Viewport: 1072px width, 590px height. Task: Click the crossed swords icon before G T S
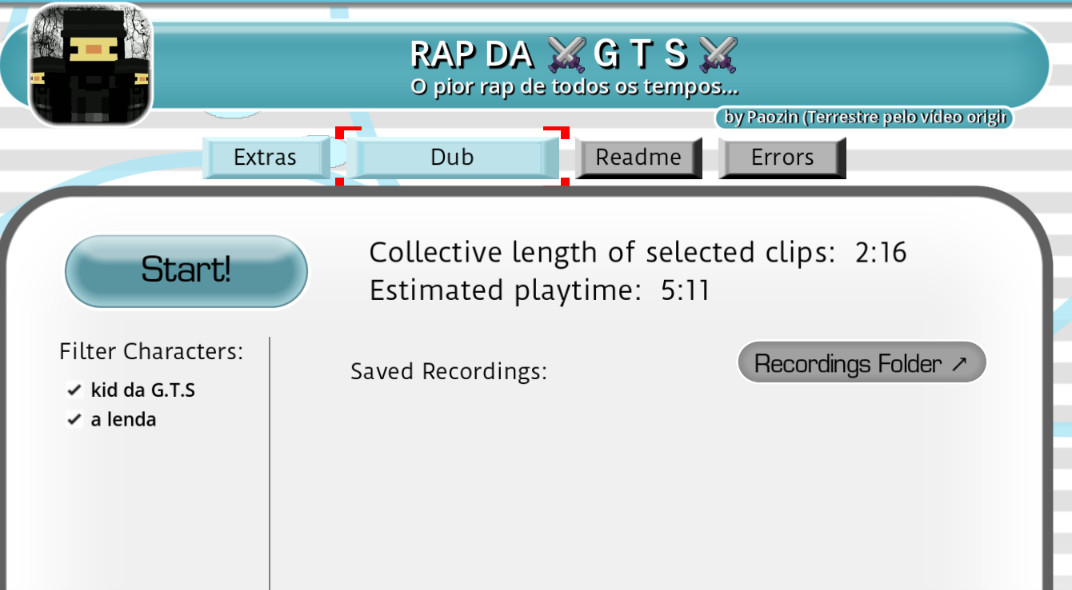(567, 55)
